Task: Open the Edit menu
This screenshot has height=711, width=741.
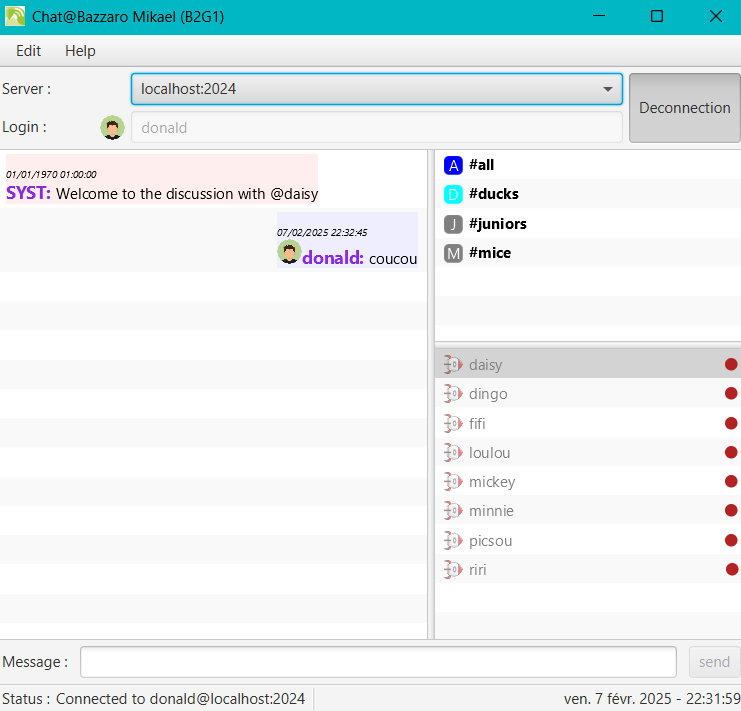Action: 29,51
